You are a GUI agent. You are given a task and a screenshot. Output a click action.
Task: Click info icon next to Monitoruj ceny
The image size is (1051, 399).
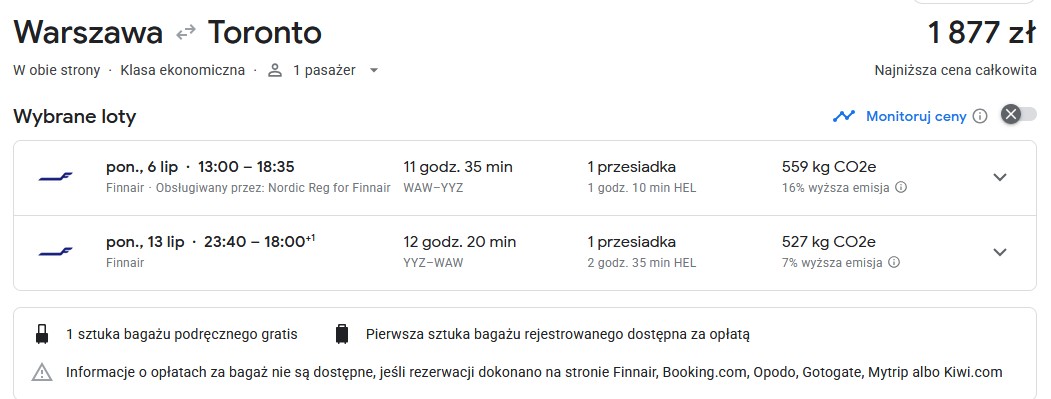tap(980, 117)
